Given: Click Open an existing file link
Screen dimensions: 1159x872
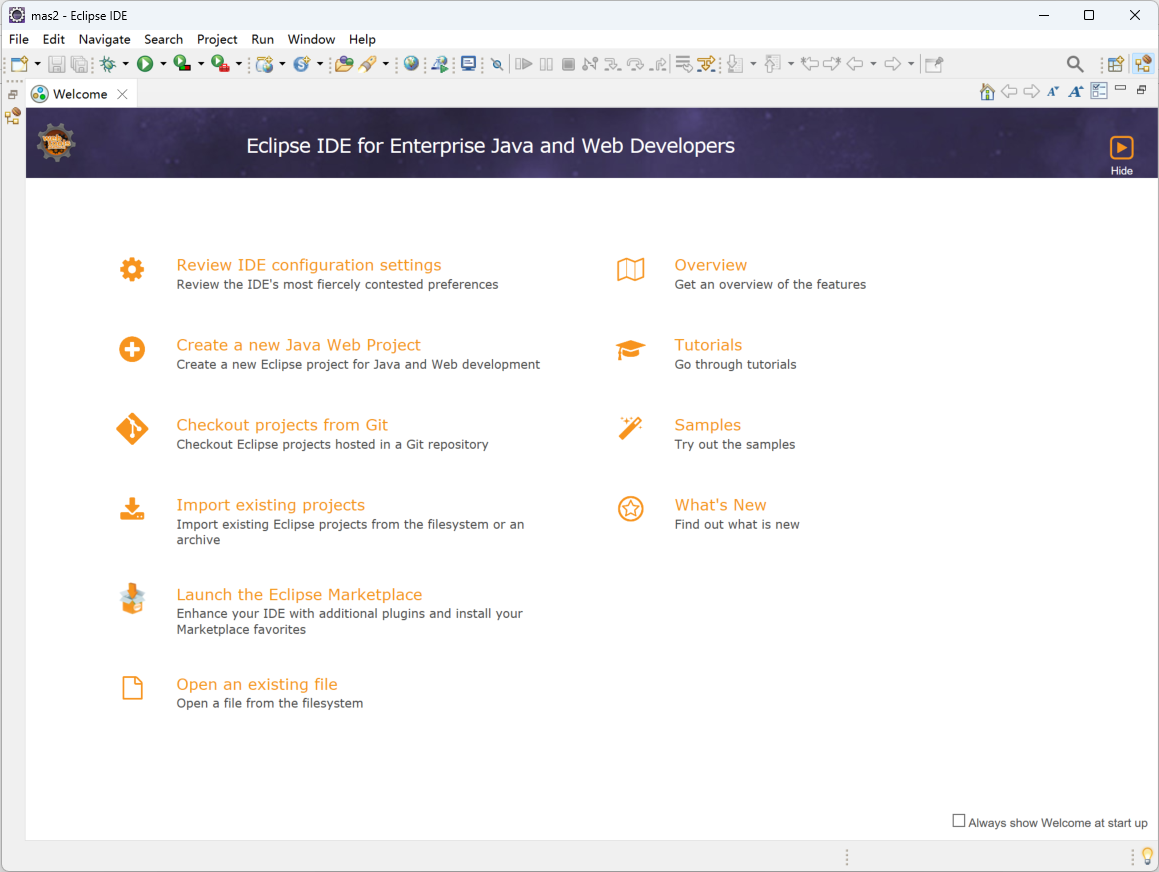Looking at the screenshot, I should tap(256, 684).
